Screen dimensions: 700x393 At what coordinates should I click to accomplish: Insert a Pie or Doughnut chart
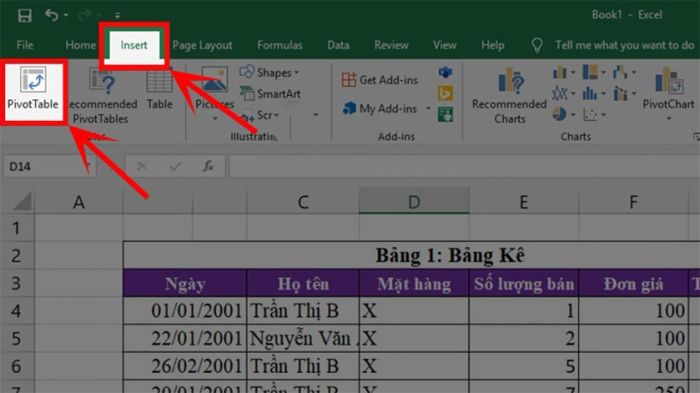[x=564, y=115]
